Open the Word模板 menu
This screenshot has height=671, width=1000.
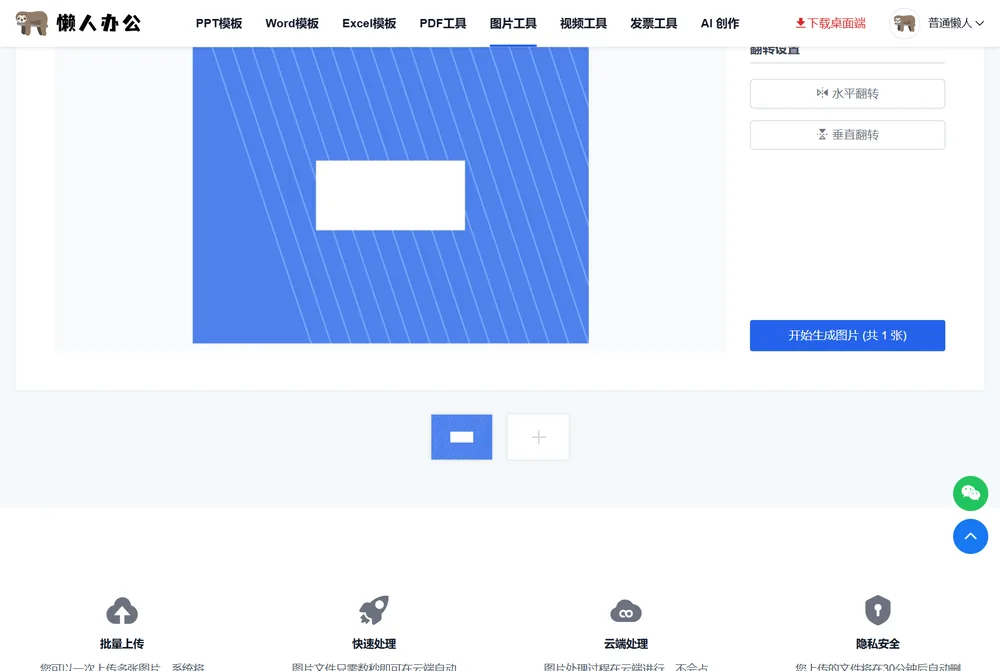(x=292, y=24)
